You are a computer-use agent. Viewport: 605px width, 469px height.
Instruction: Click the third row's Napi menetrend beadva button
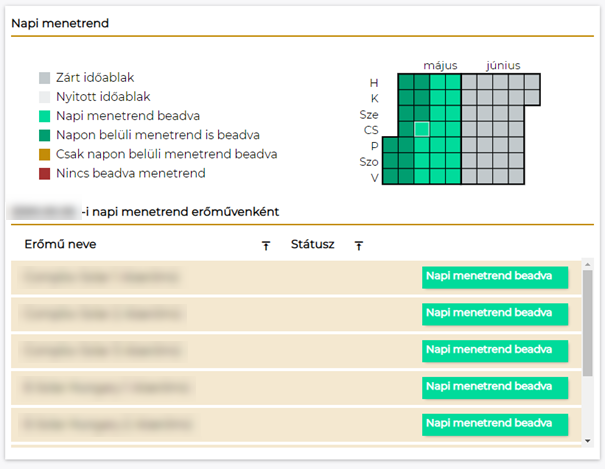pyautogui.click(x=494, y=351)
